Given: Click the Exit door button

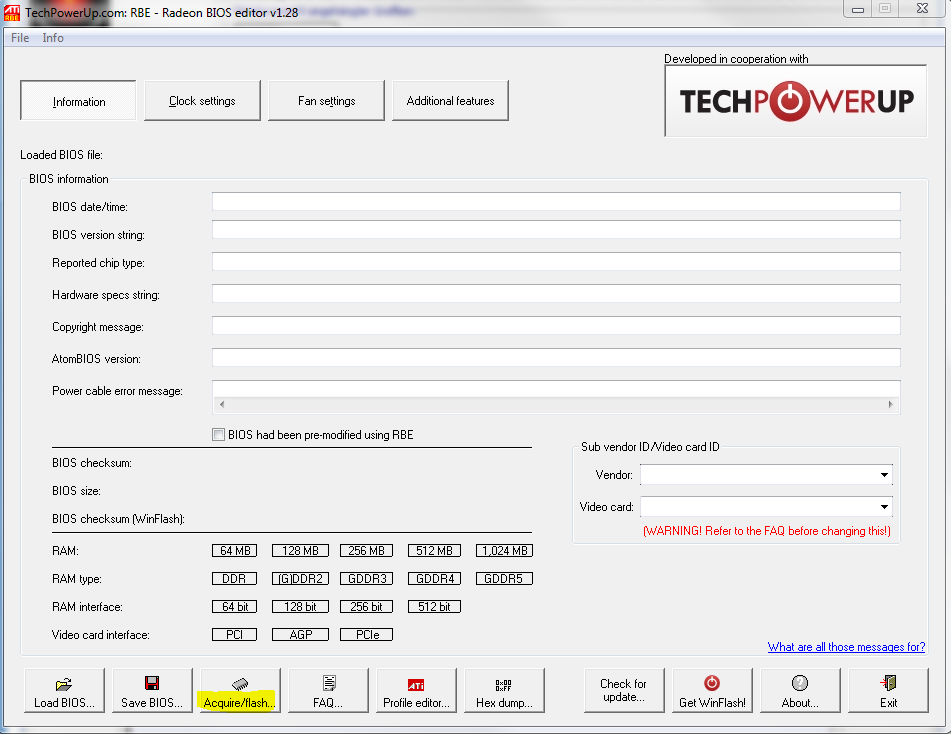Looking at the screenshot, I should pyautogui.click(x=889, y=690).
